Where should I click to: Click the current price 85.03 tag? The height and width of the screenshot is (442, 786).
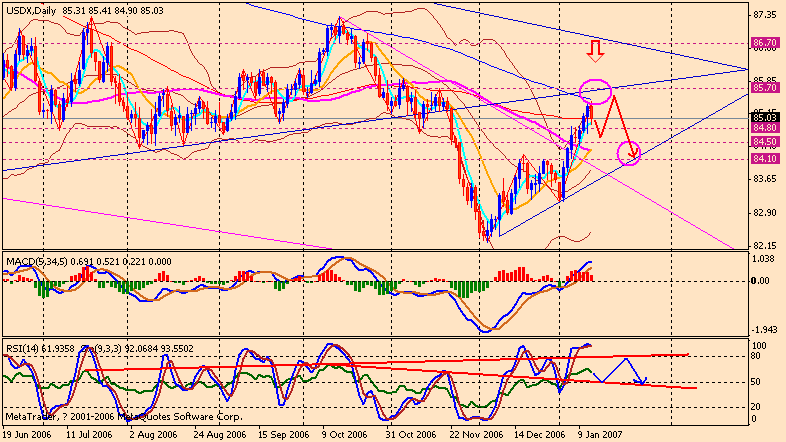(765, 118)
